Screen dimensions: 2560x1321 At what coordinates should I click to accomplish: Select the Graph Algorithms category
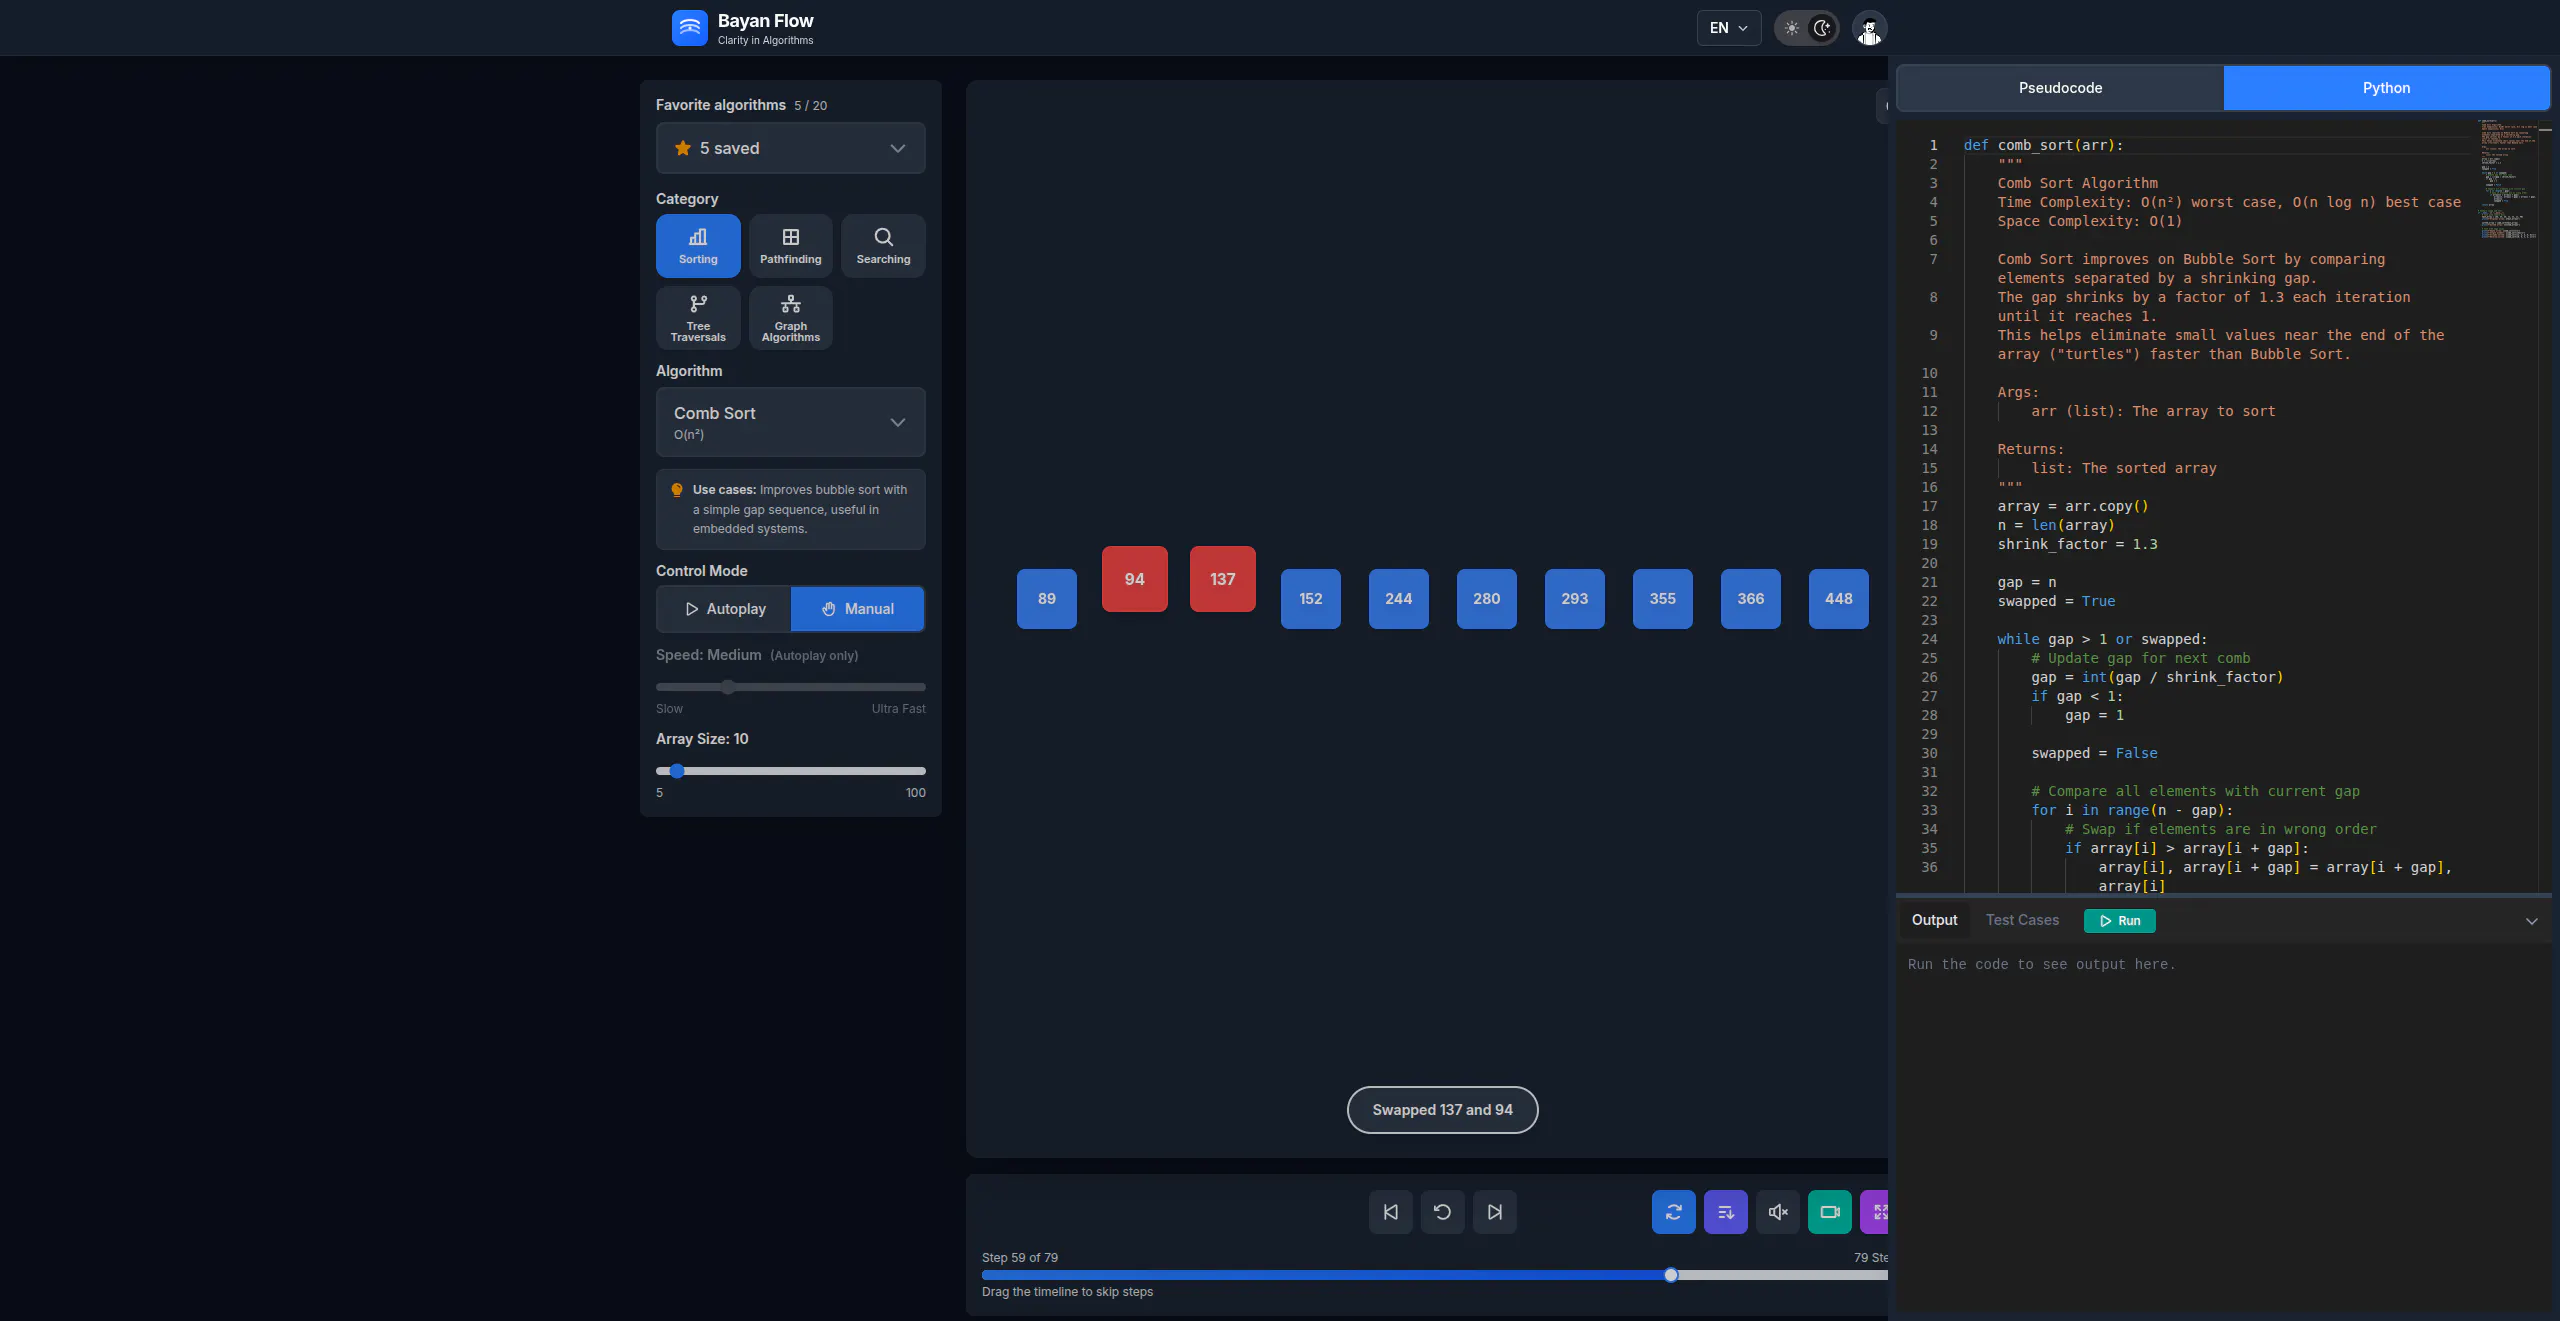tap(790, 318)
